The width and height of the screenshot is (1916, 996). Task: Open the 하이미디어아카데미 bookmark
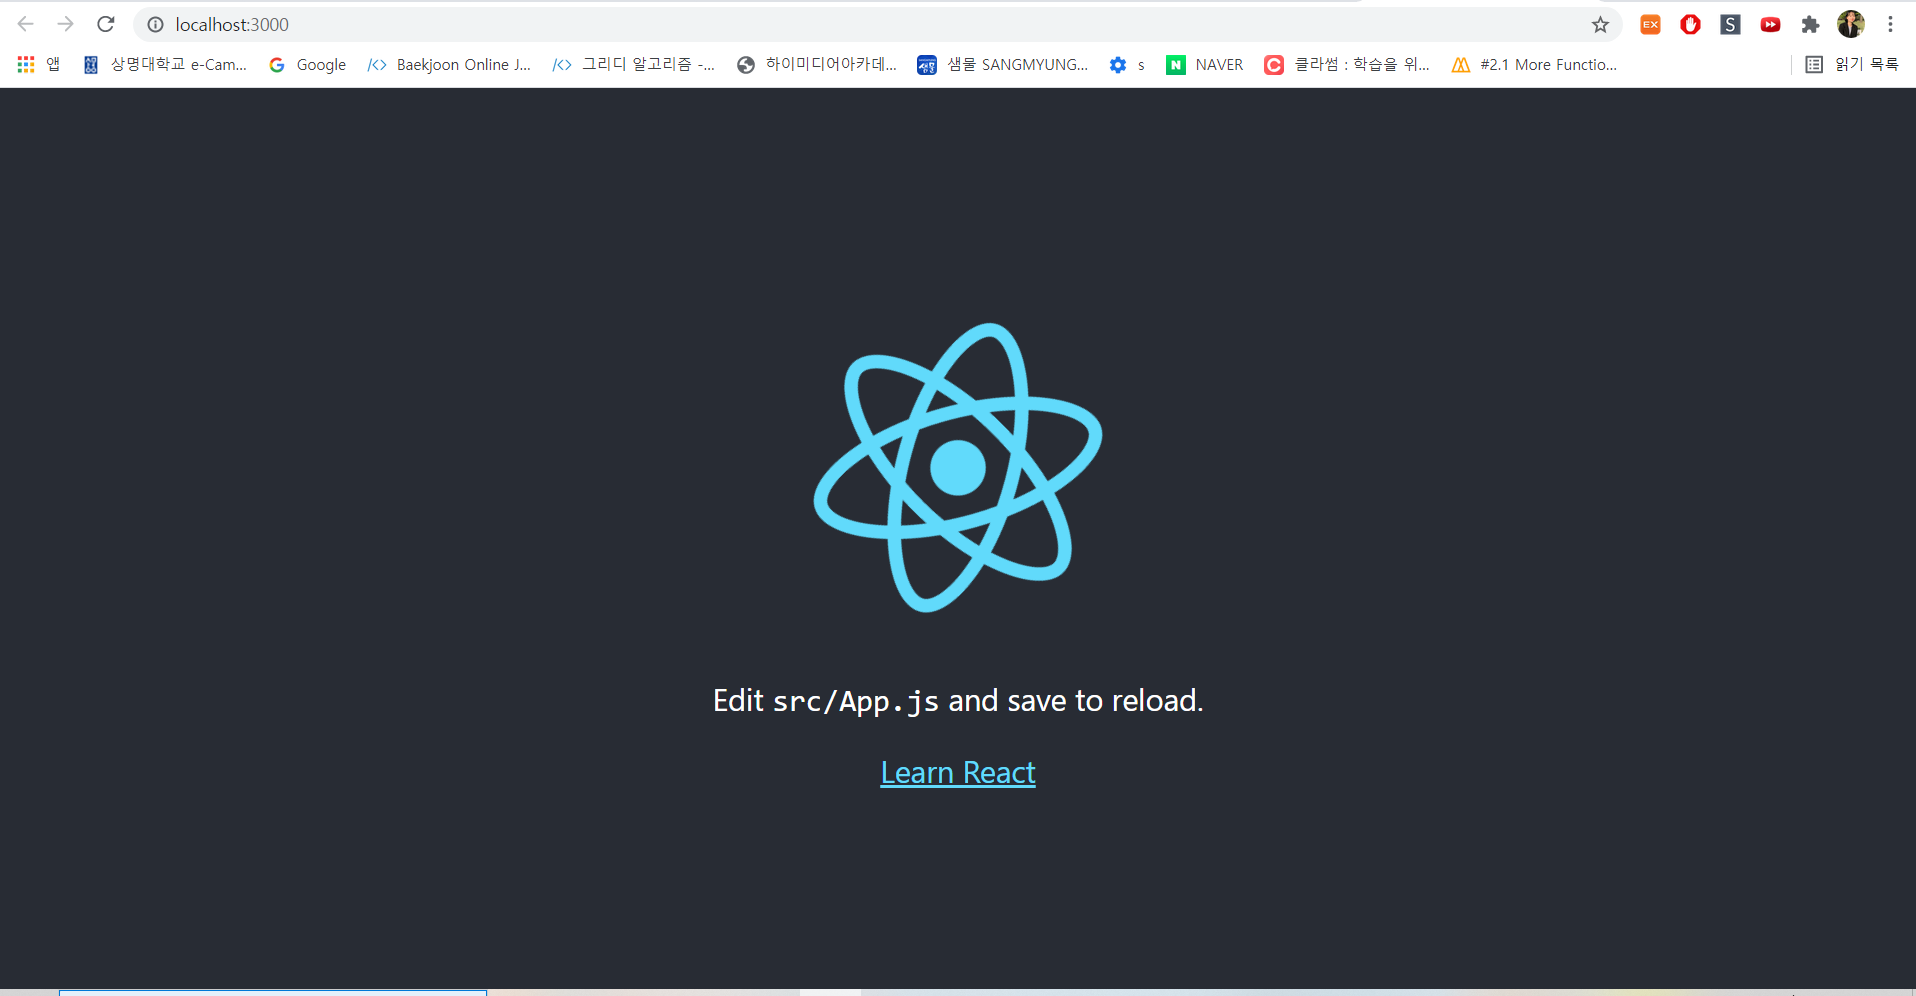[817, 64]
